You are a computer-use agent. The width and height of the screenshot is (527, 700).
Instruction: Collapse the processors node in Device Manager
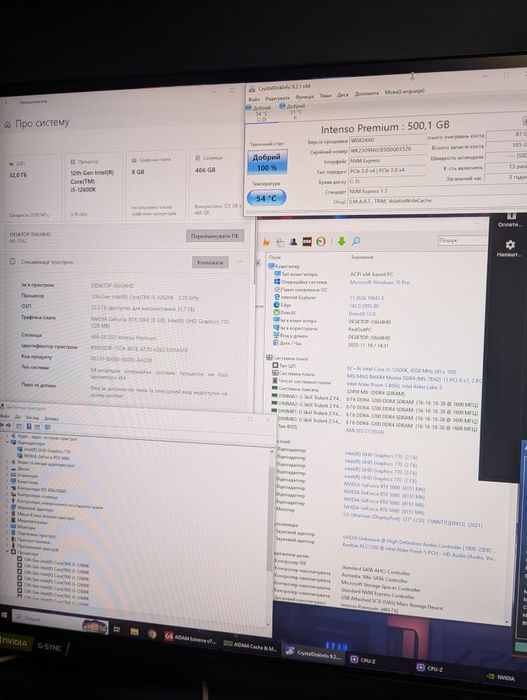coord(8,552)
